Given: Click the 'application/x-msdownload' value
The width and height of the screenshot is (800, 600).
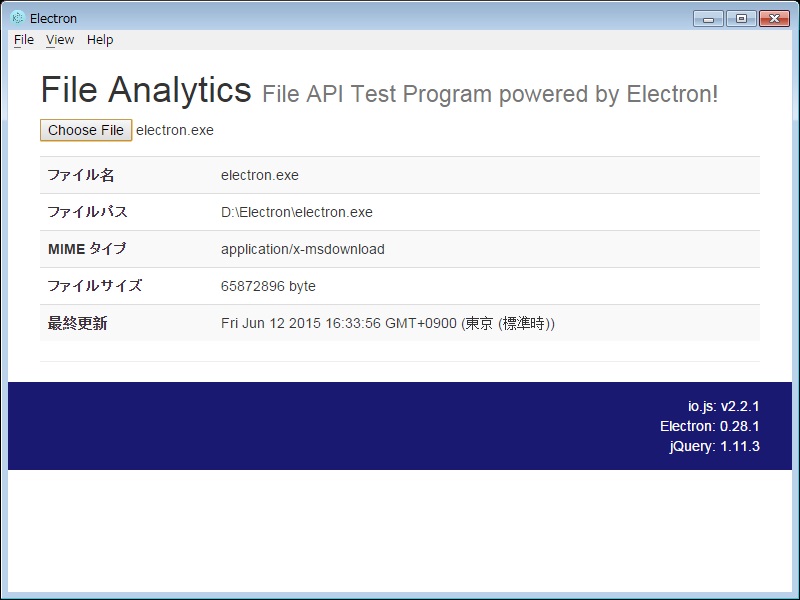Looking at the screenshot, I should click(x=303, y=249).
